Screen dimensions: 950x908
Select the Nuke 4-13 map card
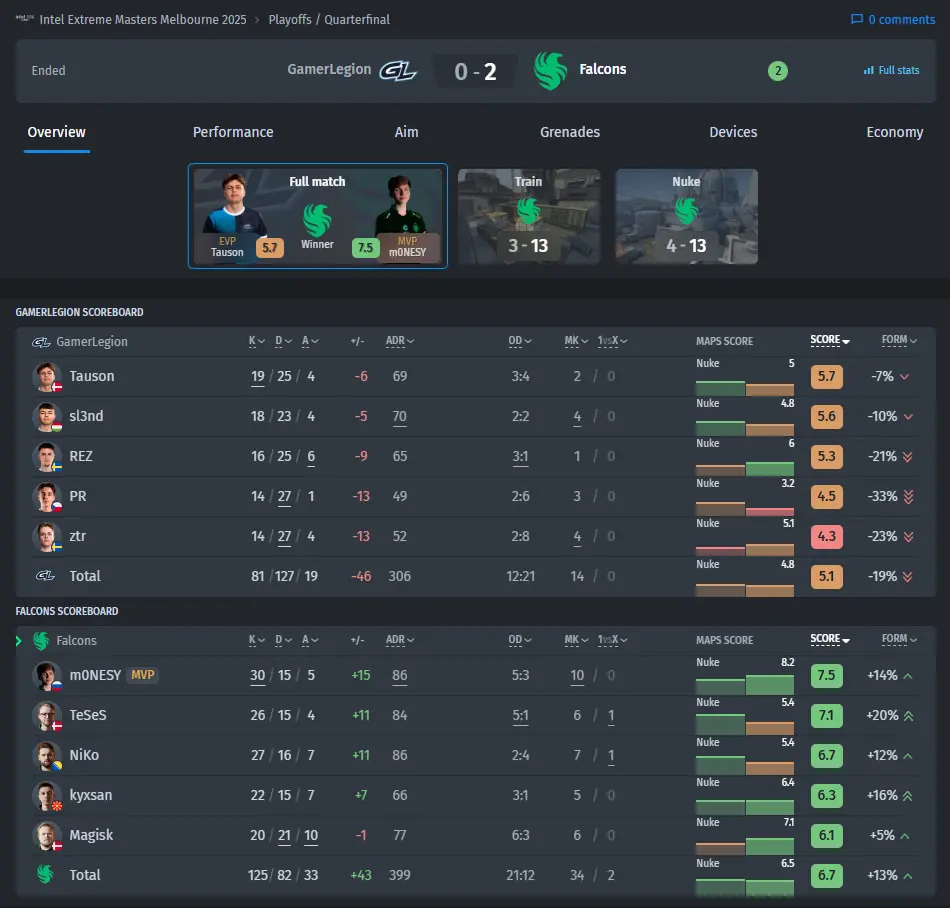(x=686, y=216)
